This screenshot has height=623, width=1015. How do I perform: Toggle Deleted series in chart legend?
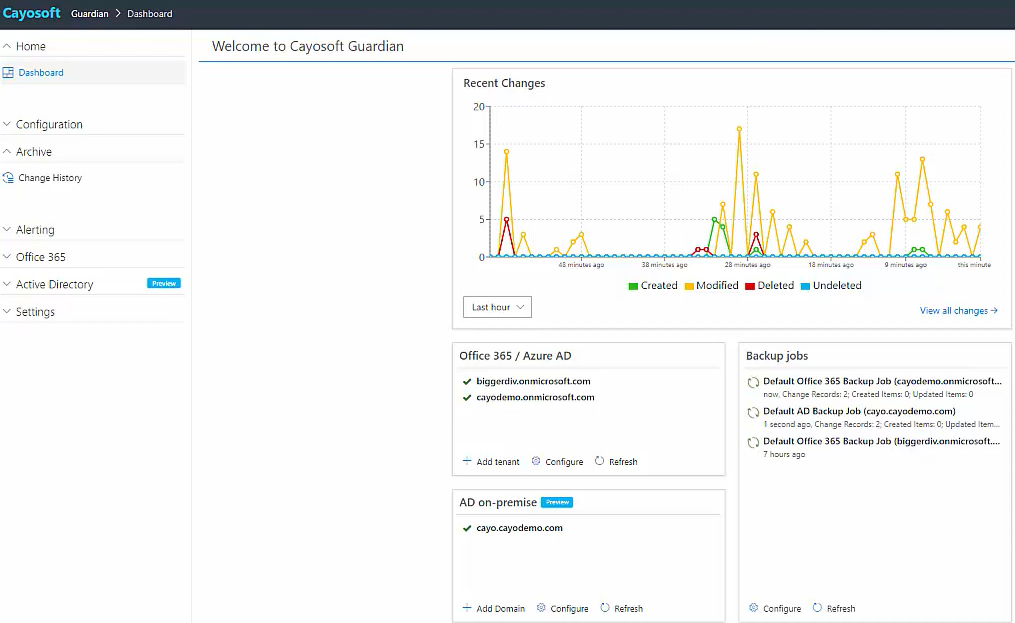click(770, 286)
